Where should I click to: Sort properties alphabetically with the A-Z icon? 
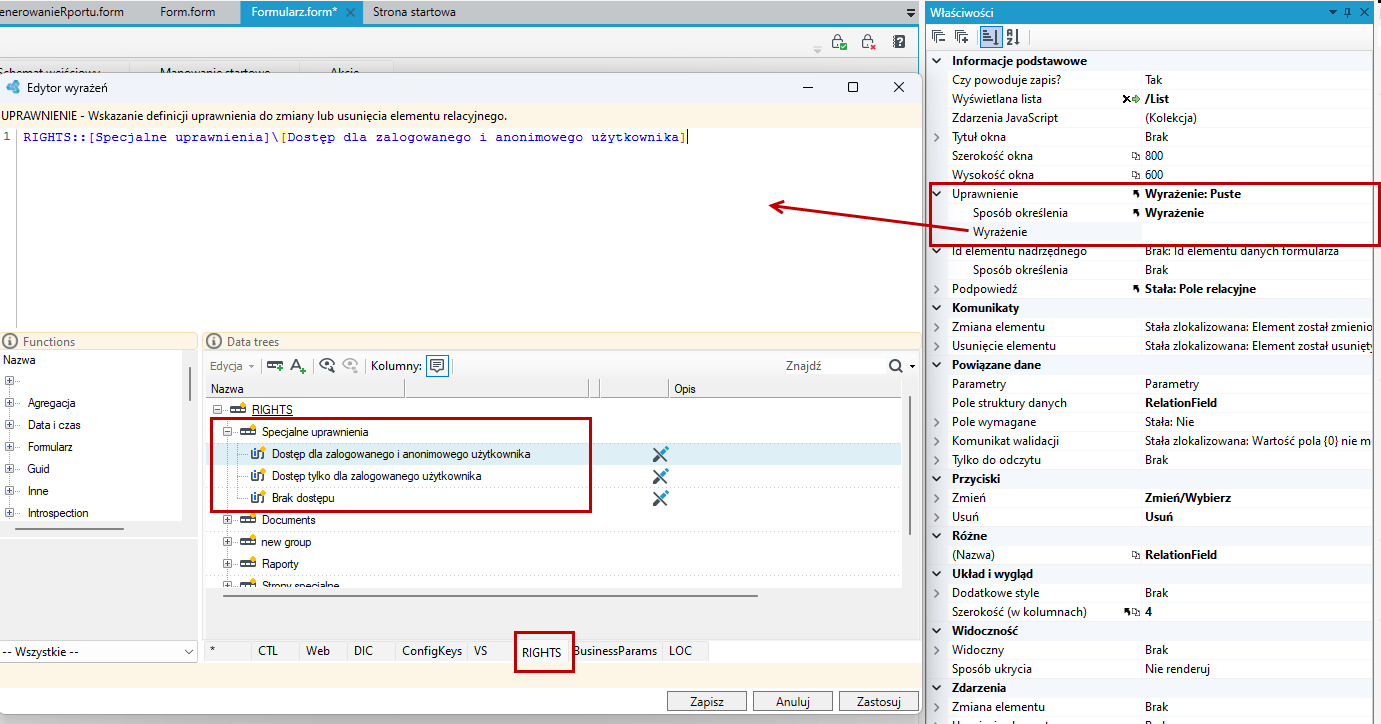pyautogui.click(x=1013, y=37)
